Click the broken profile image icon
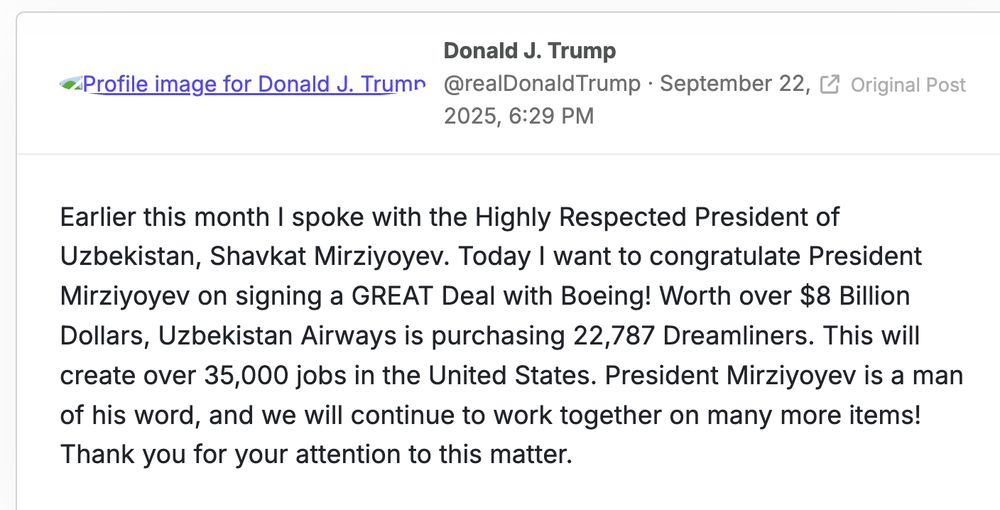Screen dimensions: 1000x510 pos(71,84)
